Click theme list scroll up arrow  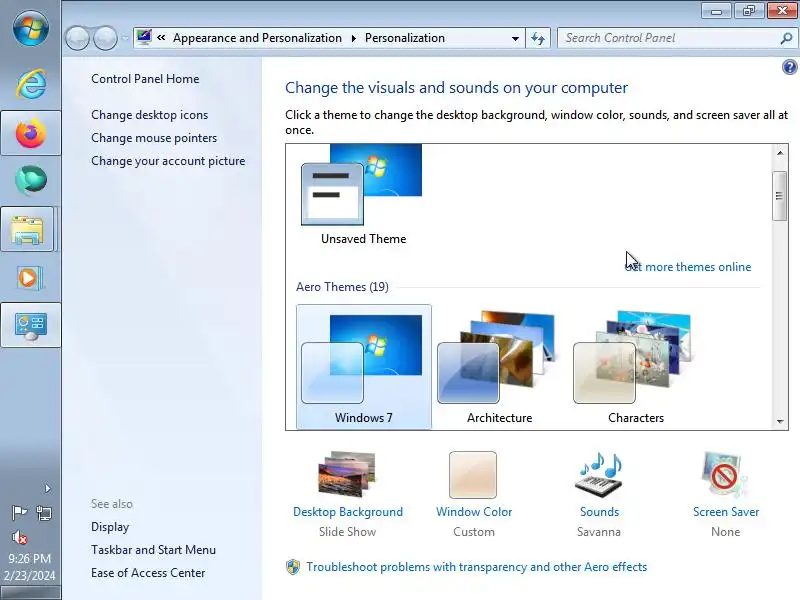780,153
